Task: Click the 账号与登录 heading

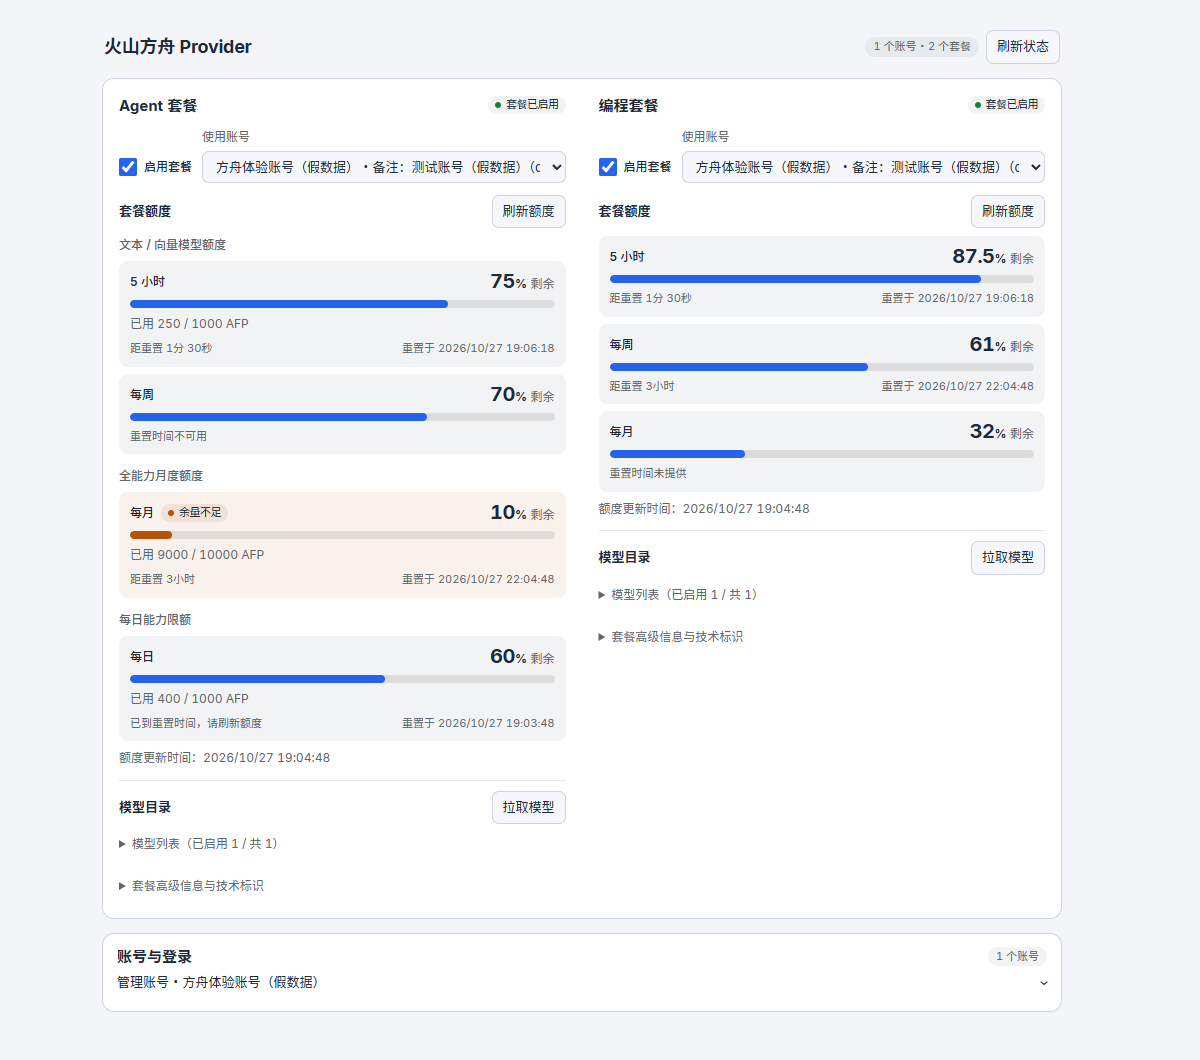Action: [154, 957]
